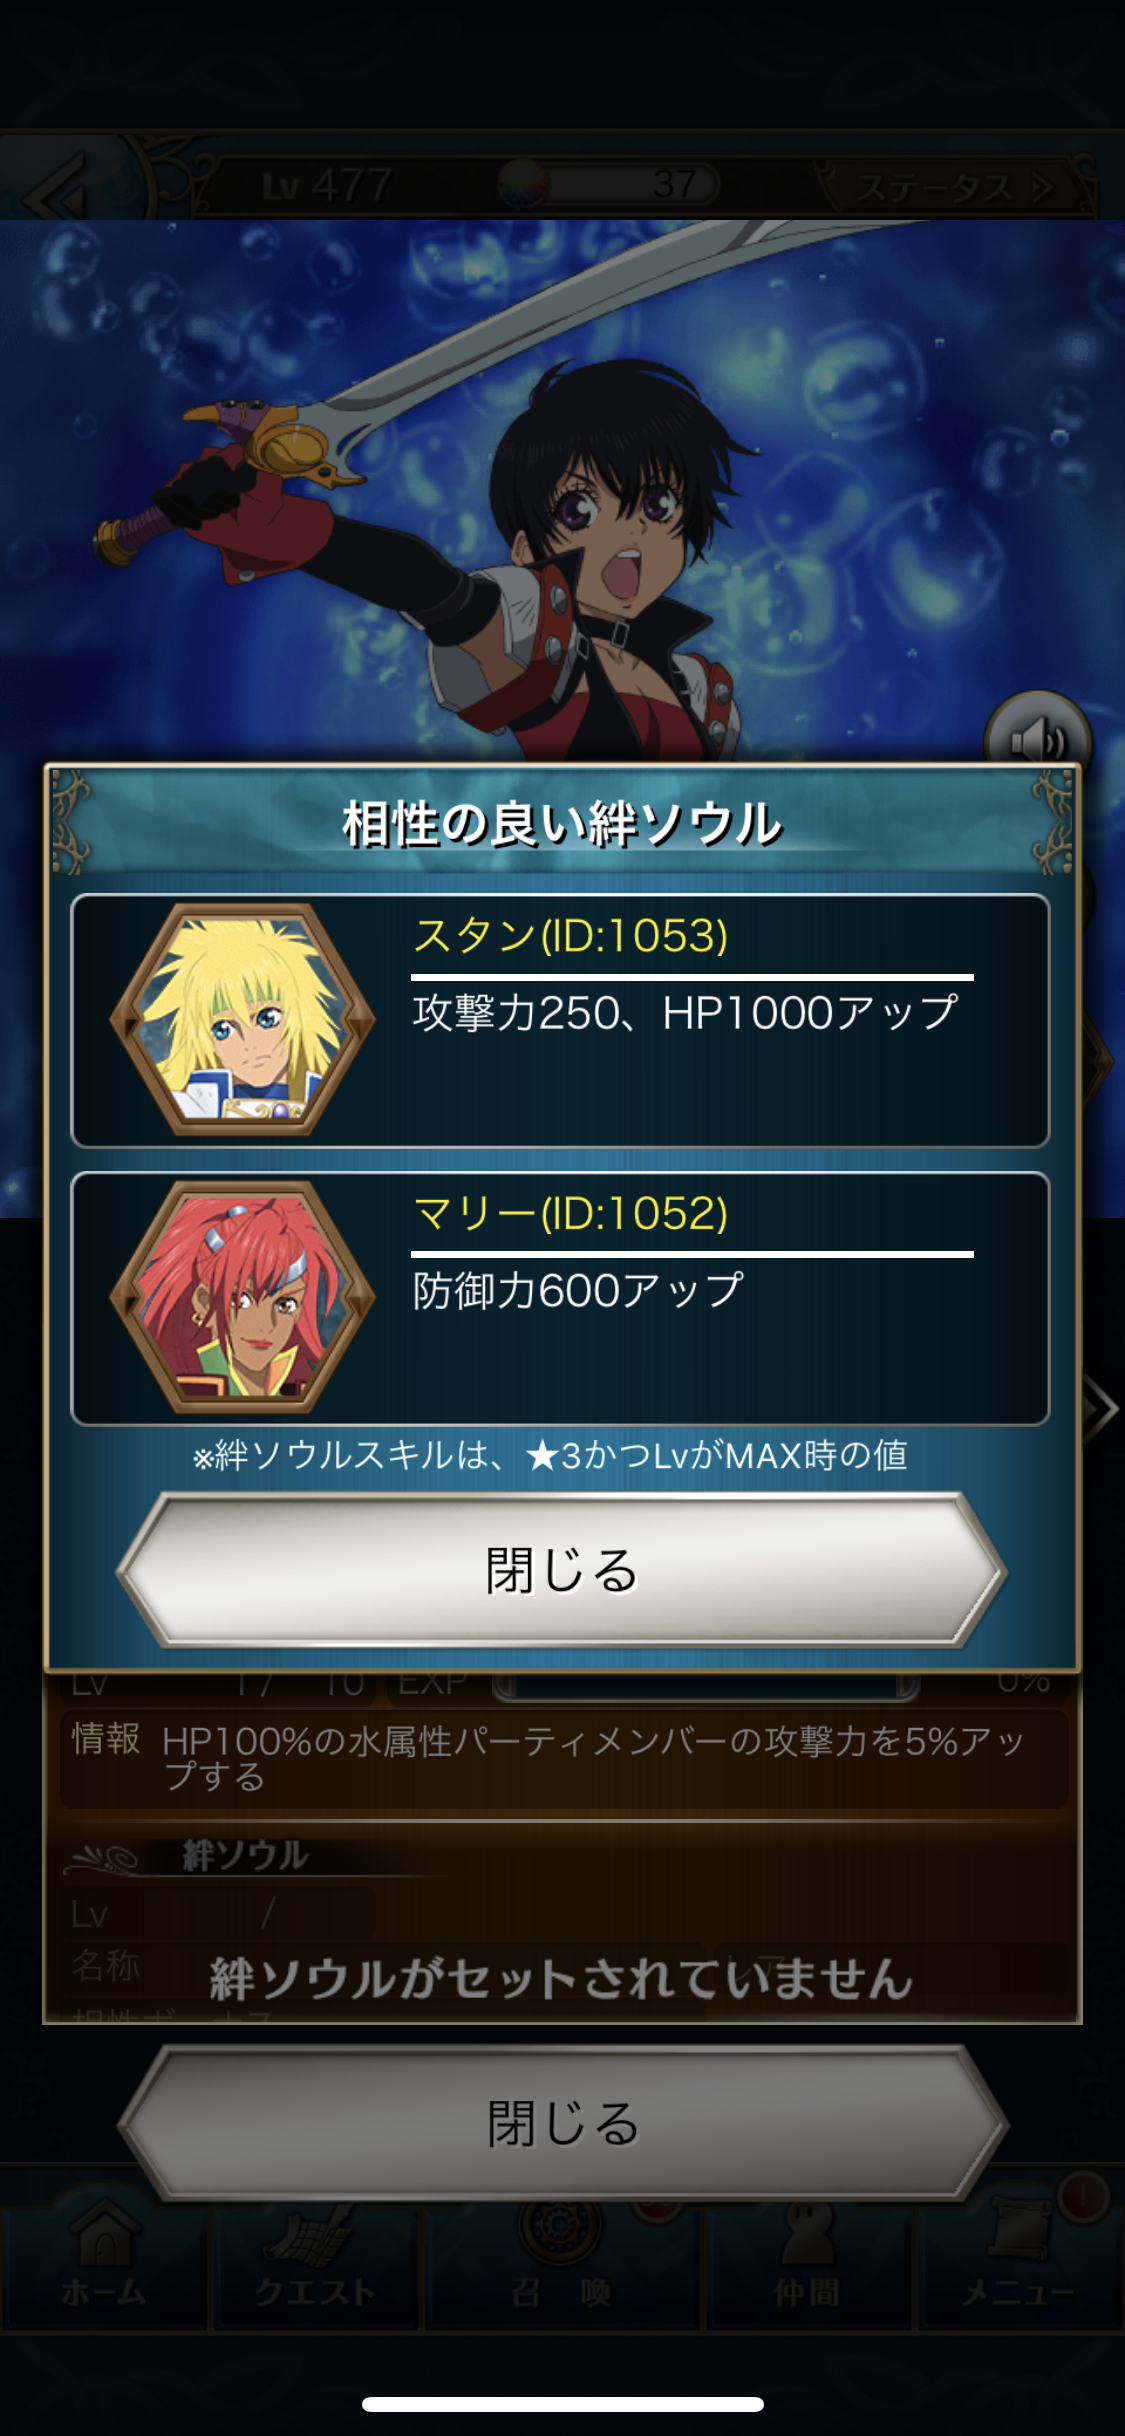Tap the 絆ソウル section header
1125x2436 pixels.
tap(245, 1855)
